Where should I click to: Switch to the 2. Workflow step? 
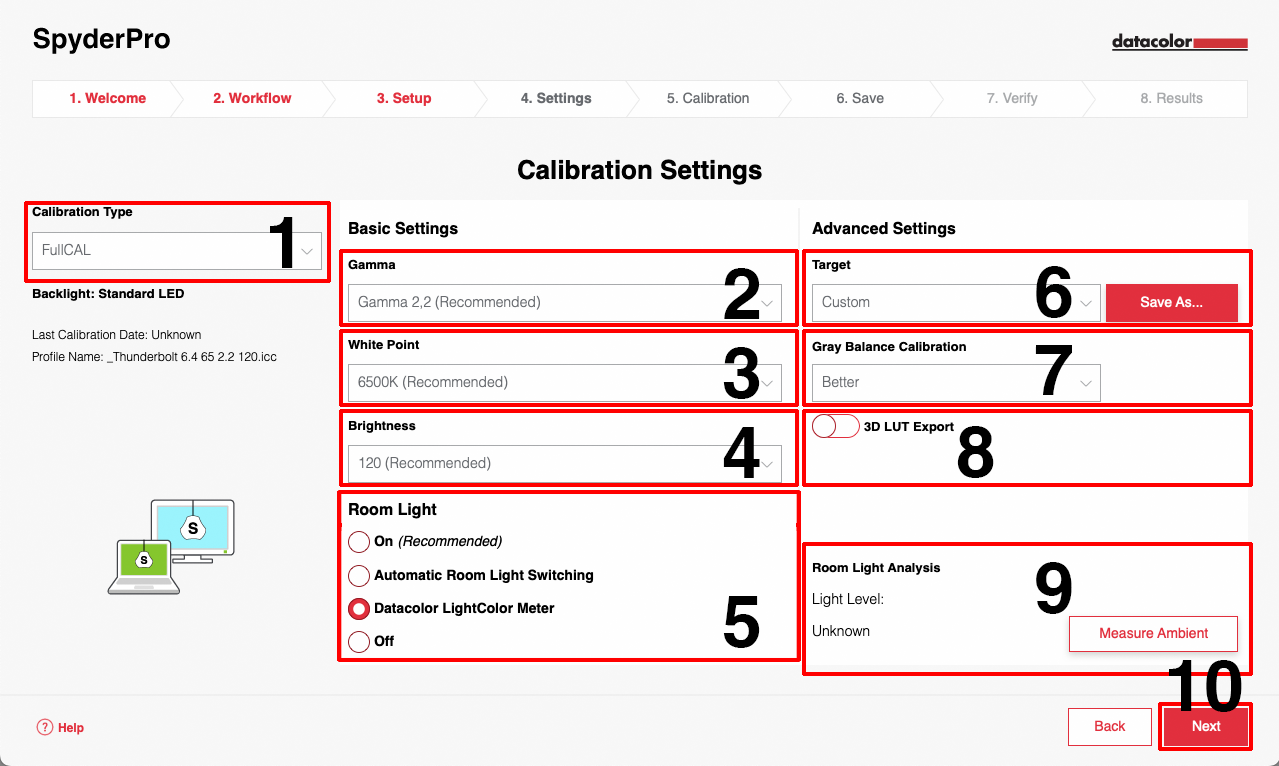tap(252, 98)
